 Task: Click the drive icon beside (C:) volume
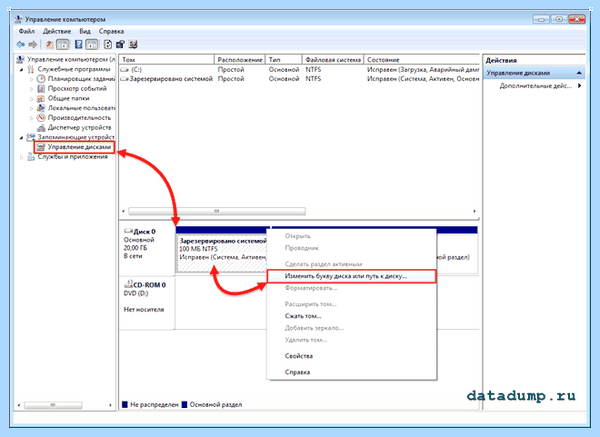[124, 70]
